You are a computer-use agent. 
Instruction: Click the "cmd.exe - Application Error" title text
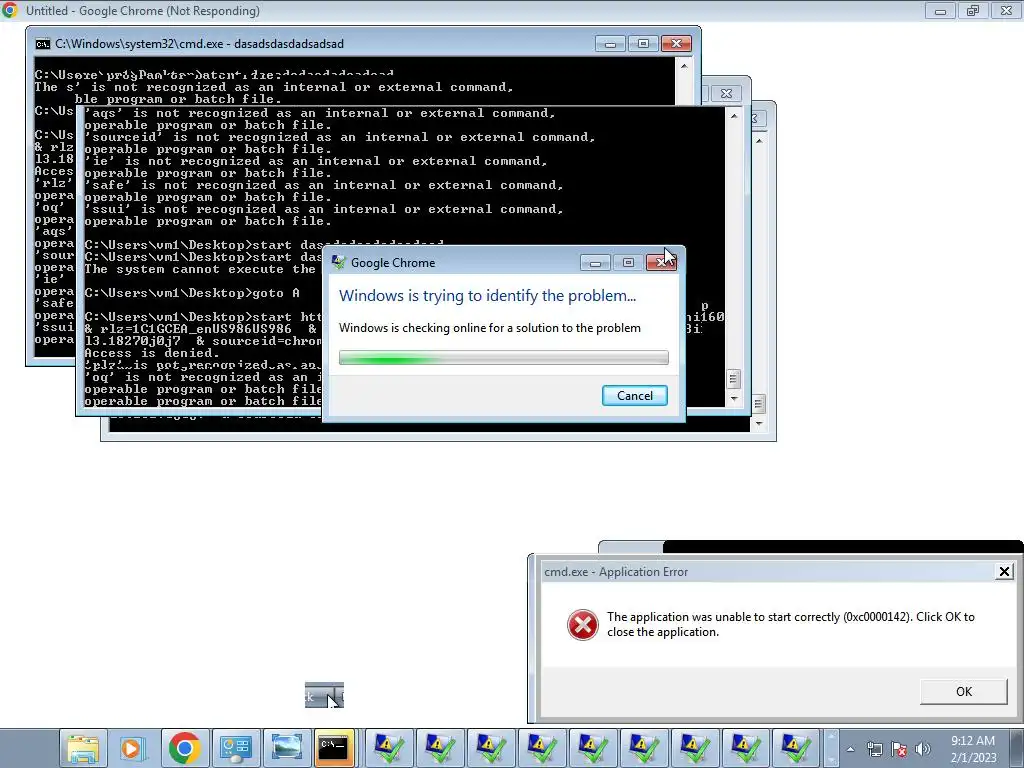pyautogui.click(x=616, y=572)
